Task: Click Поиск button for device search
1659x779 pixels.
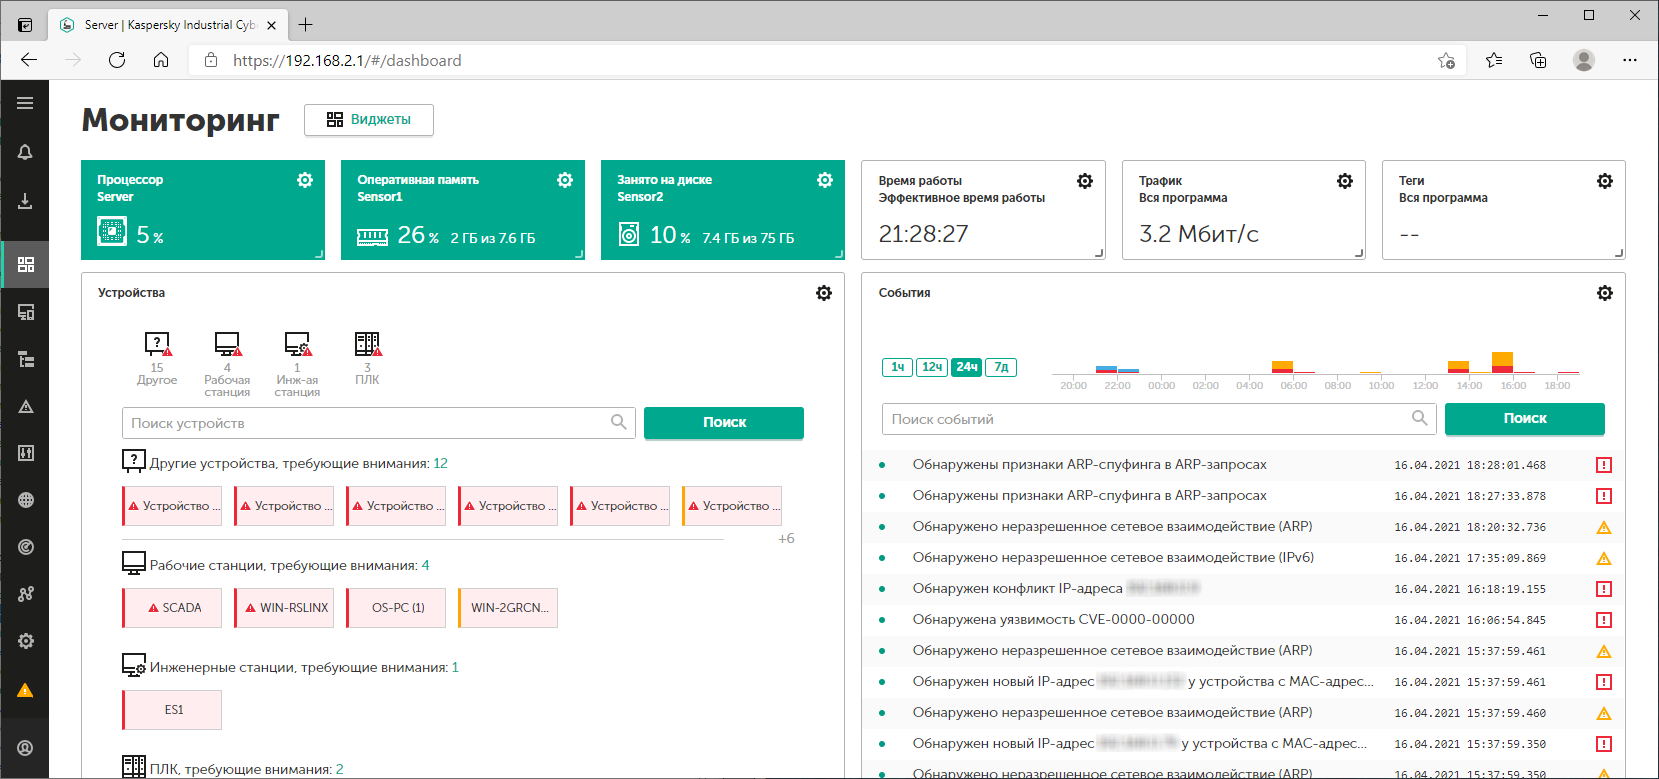Action: coord(724,423)
